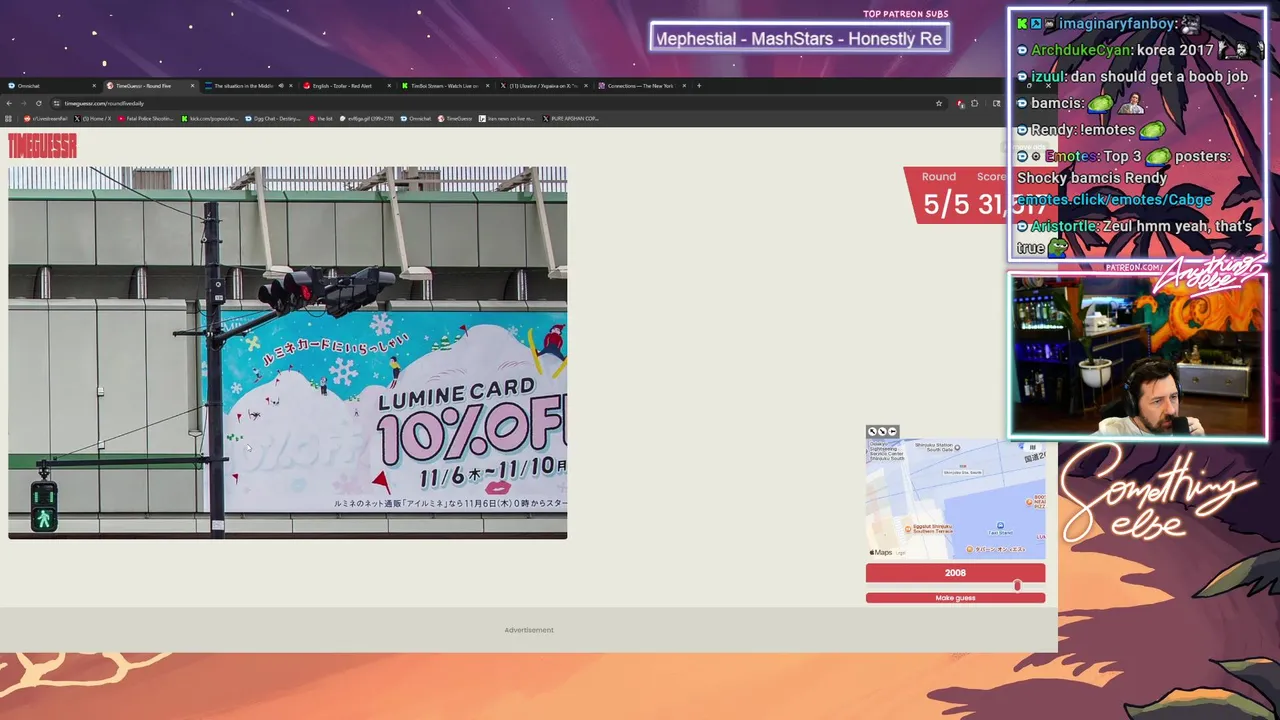Click the map pin toggle icon
Image resolution: width=1280 pixels, height=720 pixels.
click(x=892, y=432)
